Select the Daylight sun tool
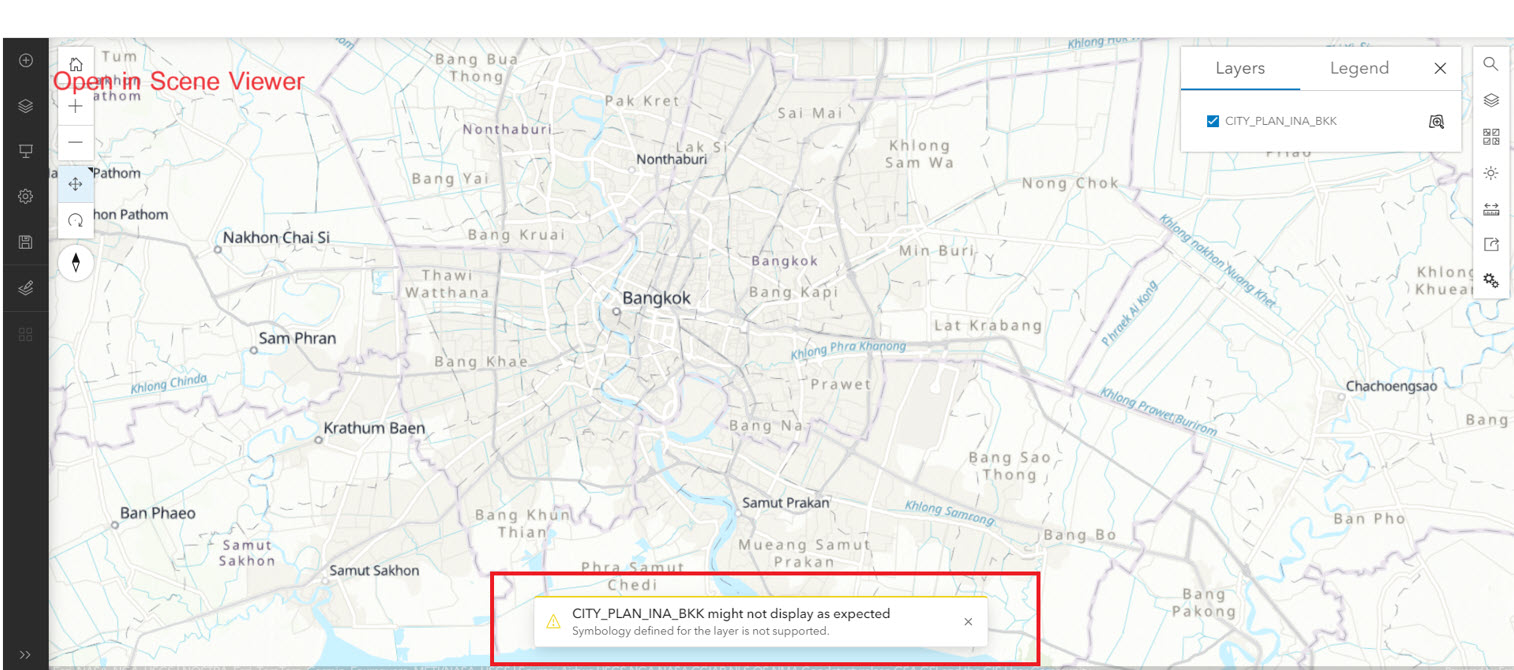Image resolution: width=1514 pixels, height=670 pixels. [x=1490, y=173]
